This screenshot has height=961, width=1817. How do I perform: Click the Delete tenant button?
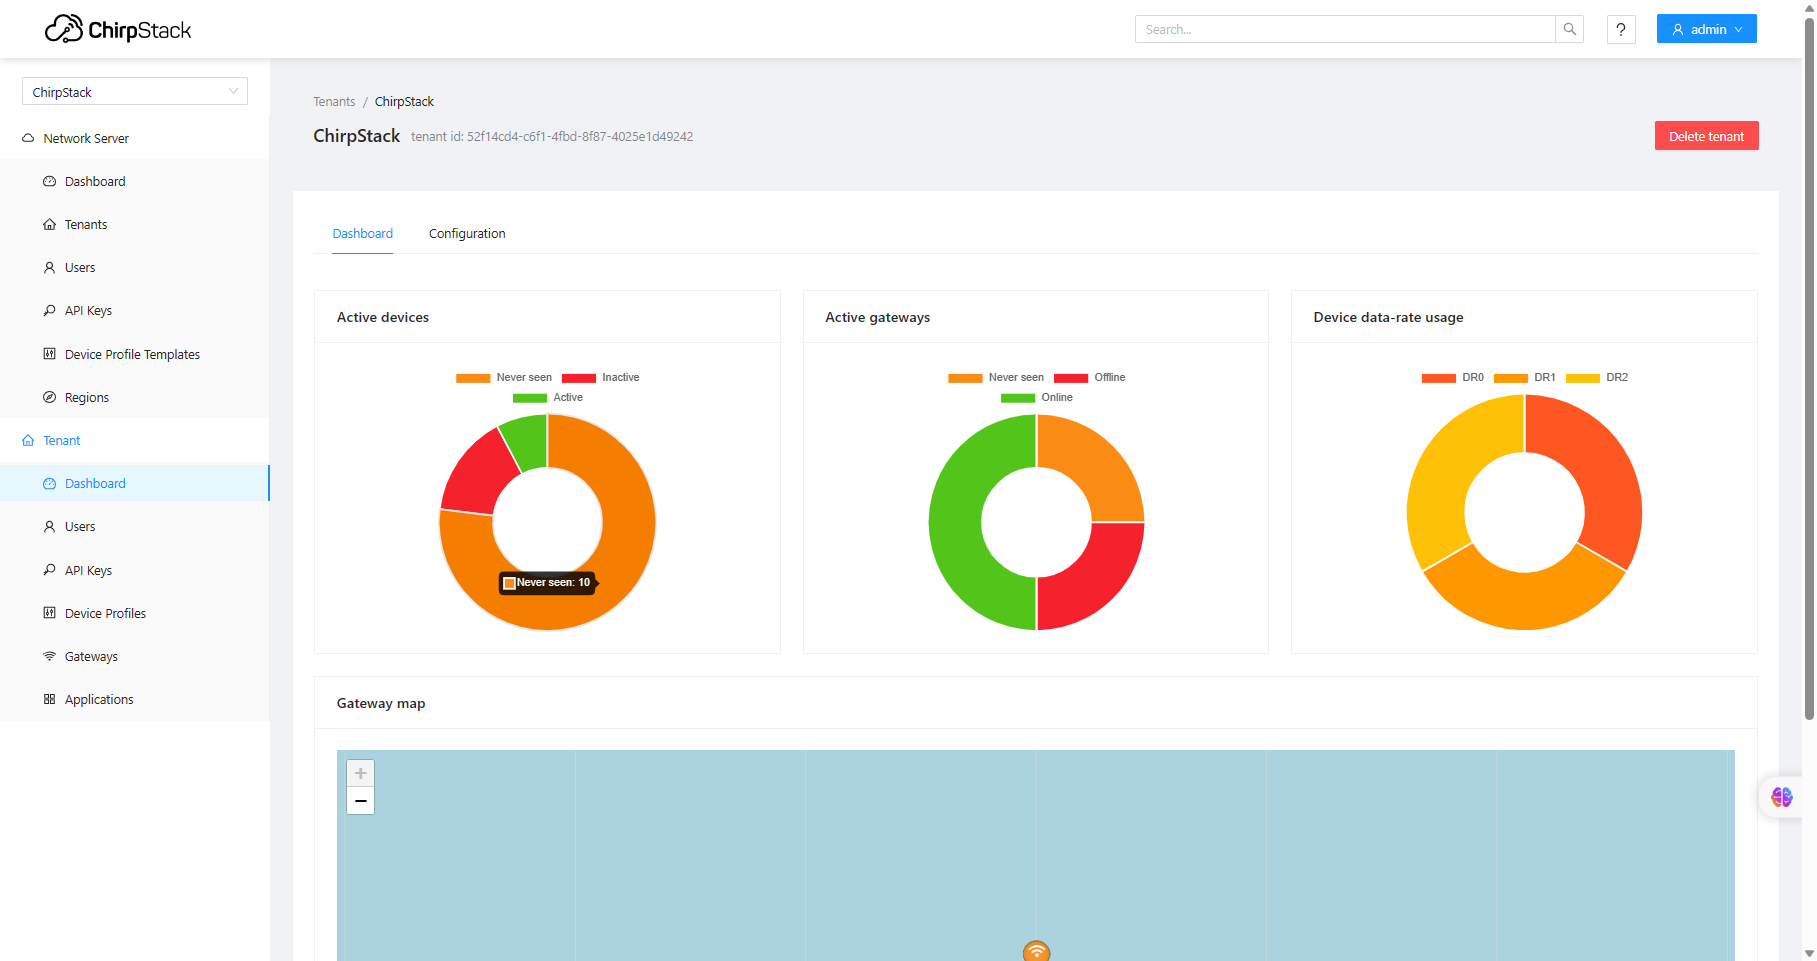pos(1707,136)
